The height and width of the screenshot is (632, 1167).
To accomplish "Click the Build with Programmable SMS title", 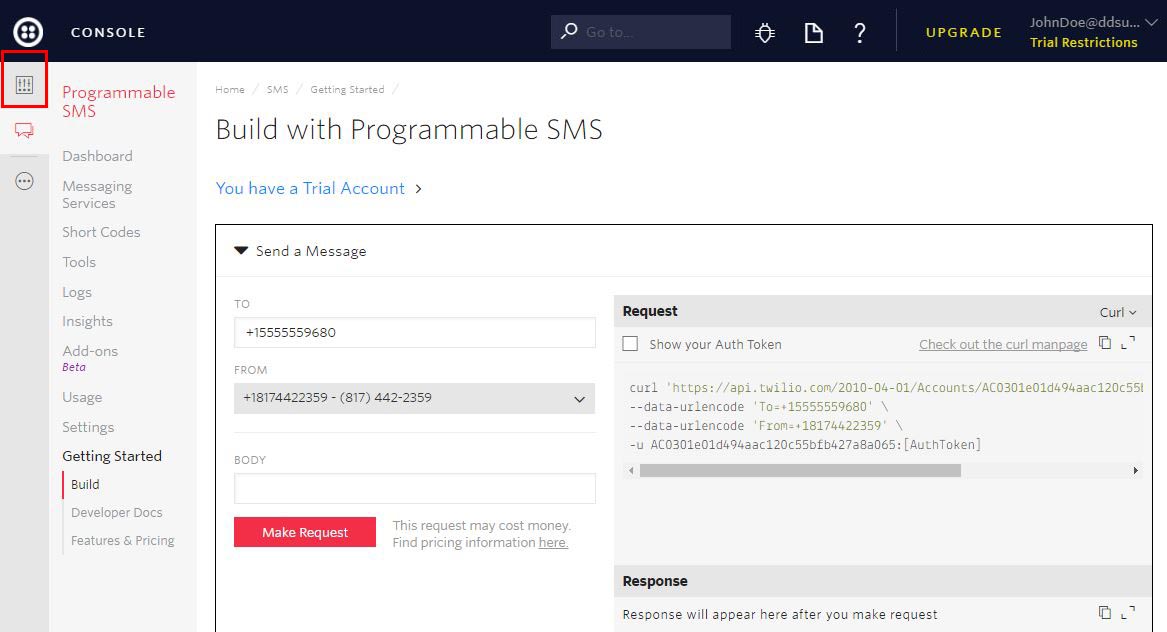I will click(409, 130).
